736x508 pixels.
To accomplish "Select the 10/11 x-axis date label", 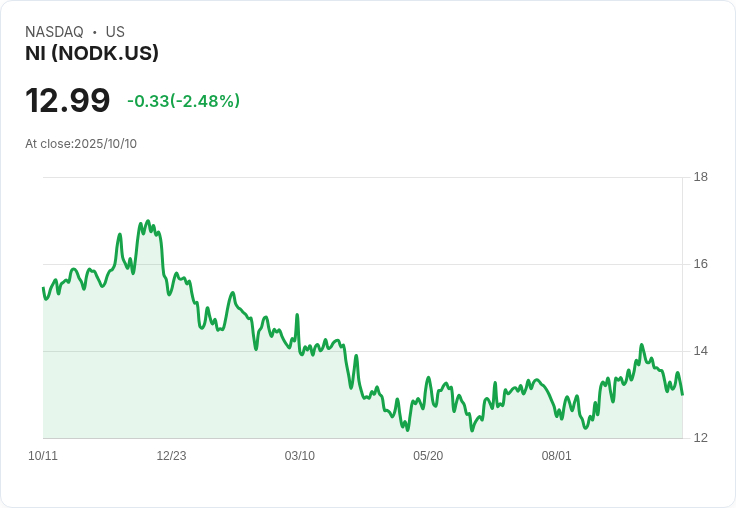I will coord(43,456).
